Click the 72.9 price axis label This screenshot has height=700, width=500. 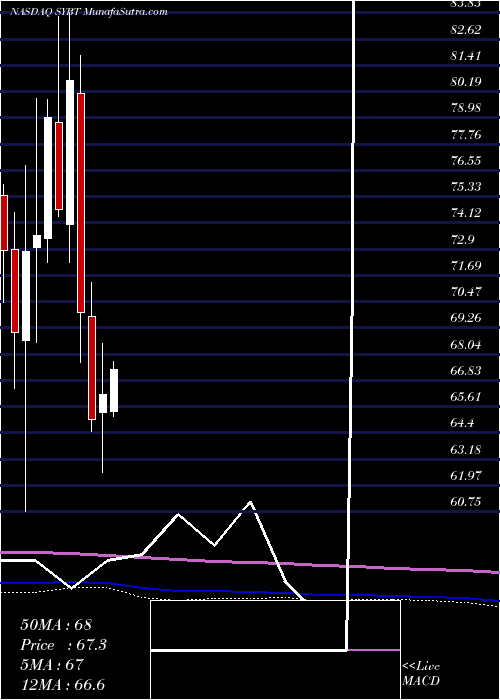pos(462,240)
